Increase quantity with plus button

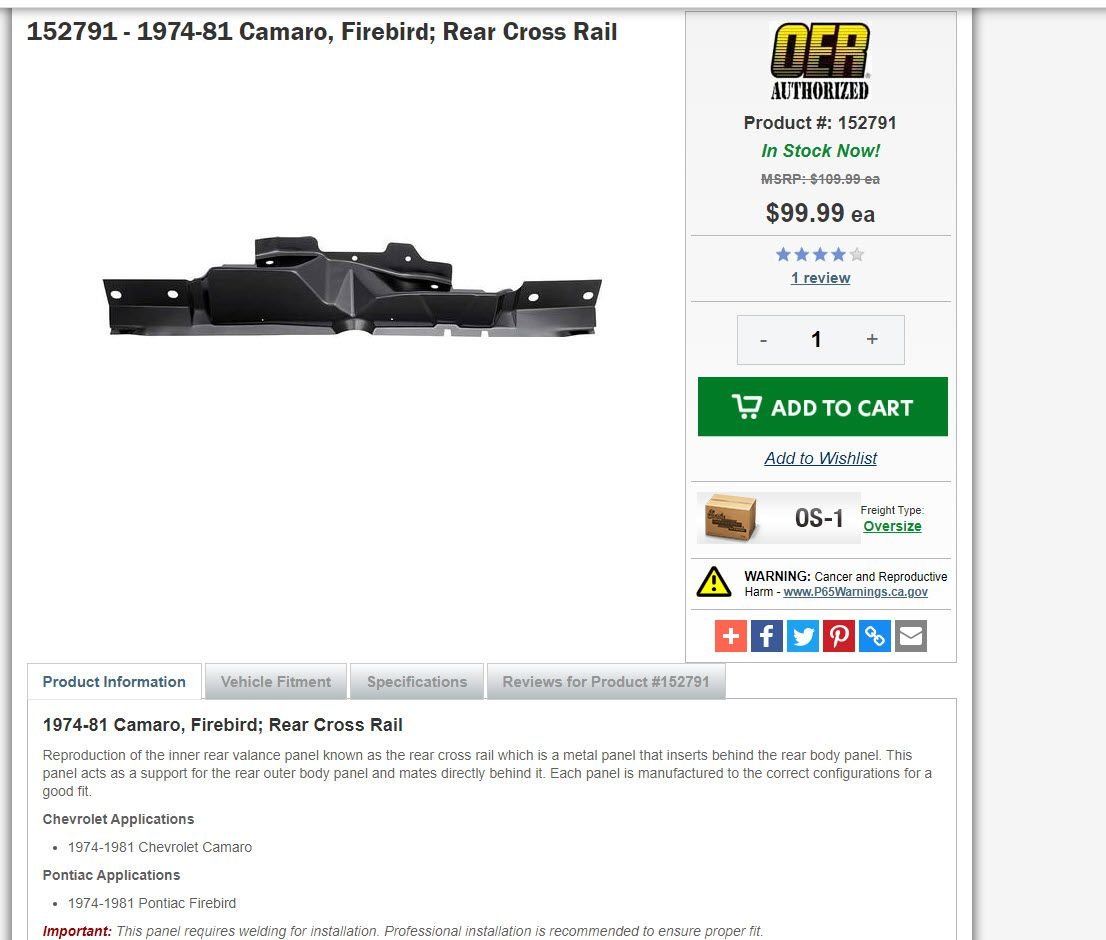pos(872,340)
